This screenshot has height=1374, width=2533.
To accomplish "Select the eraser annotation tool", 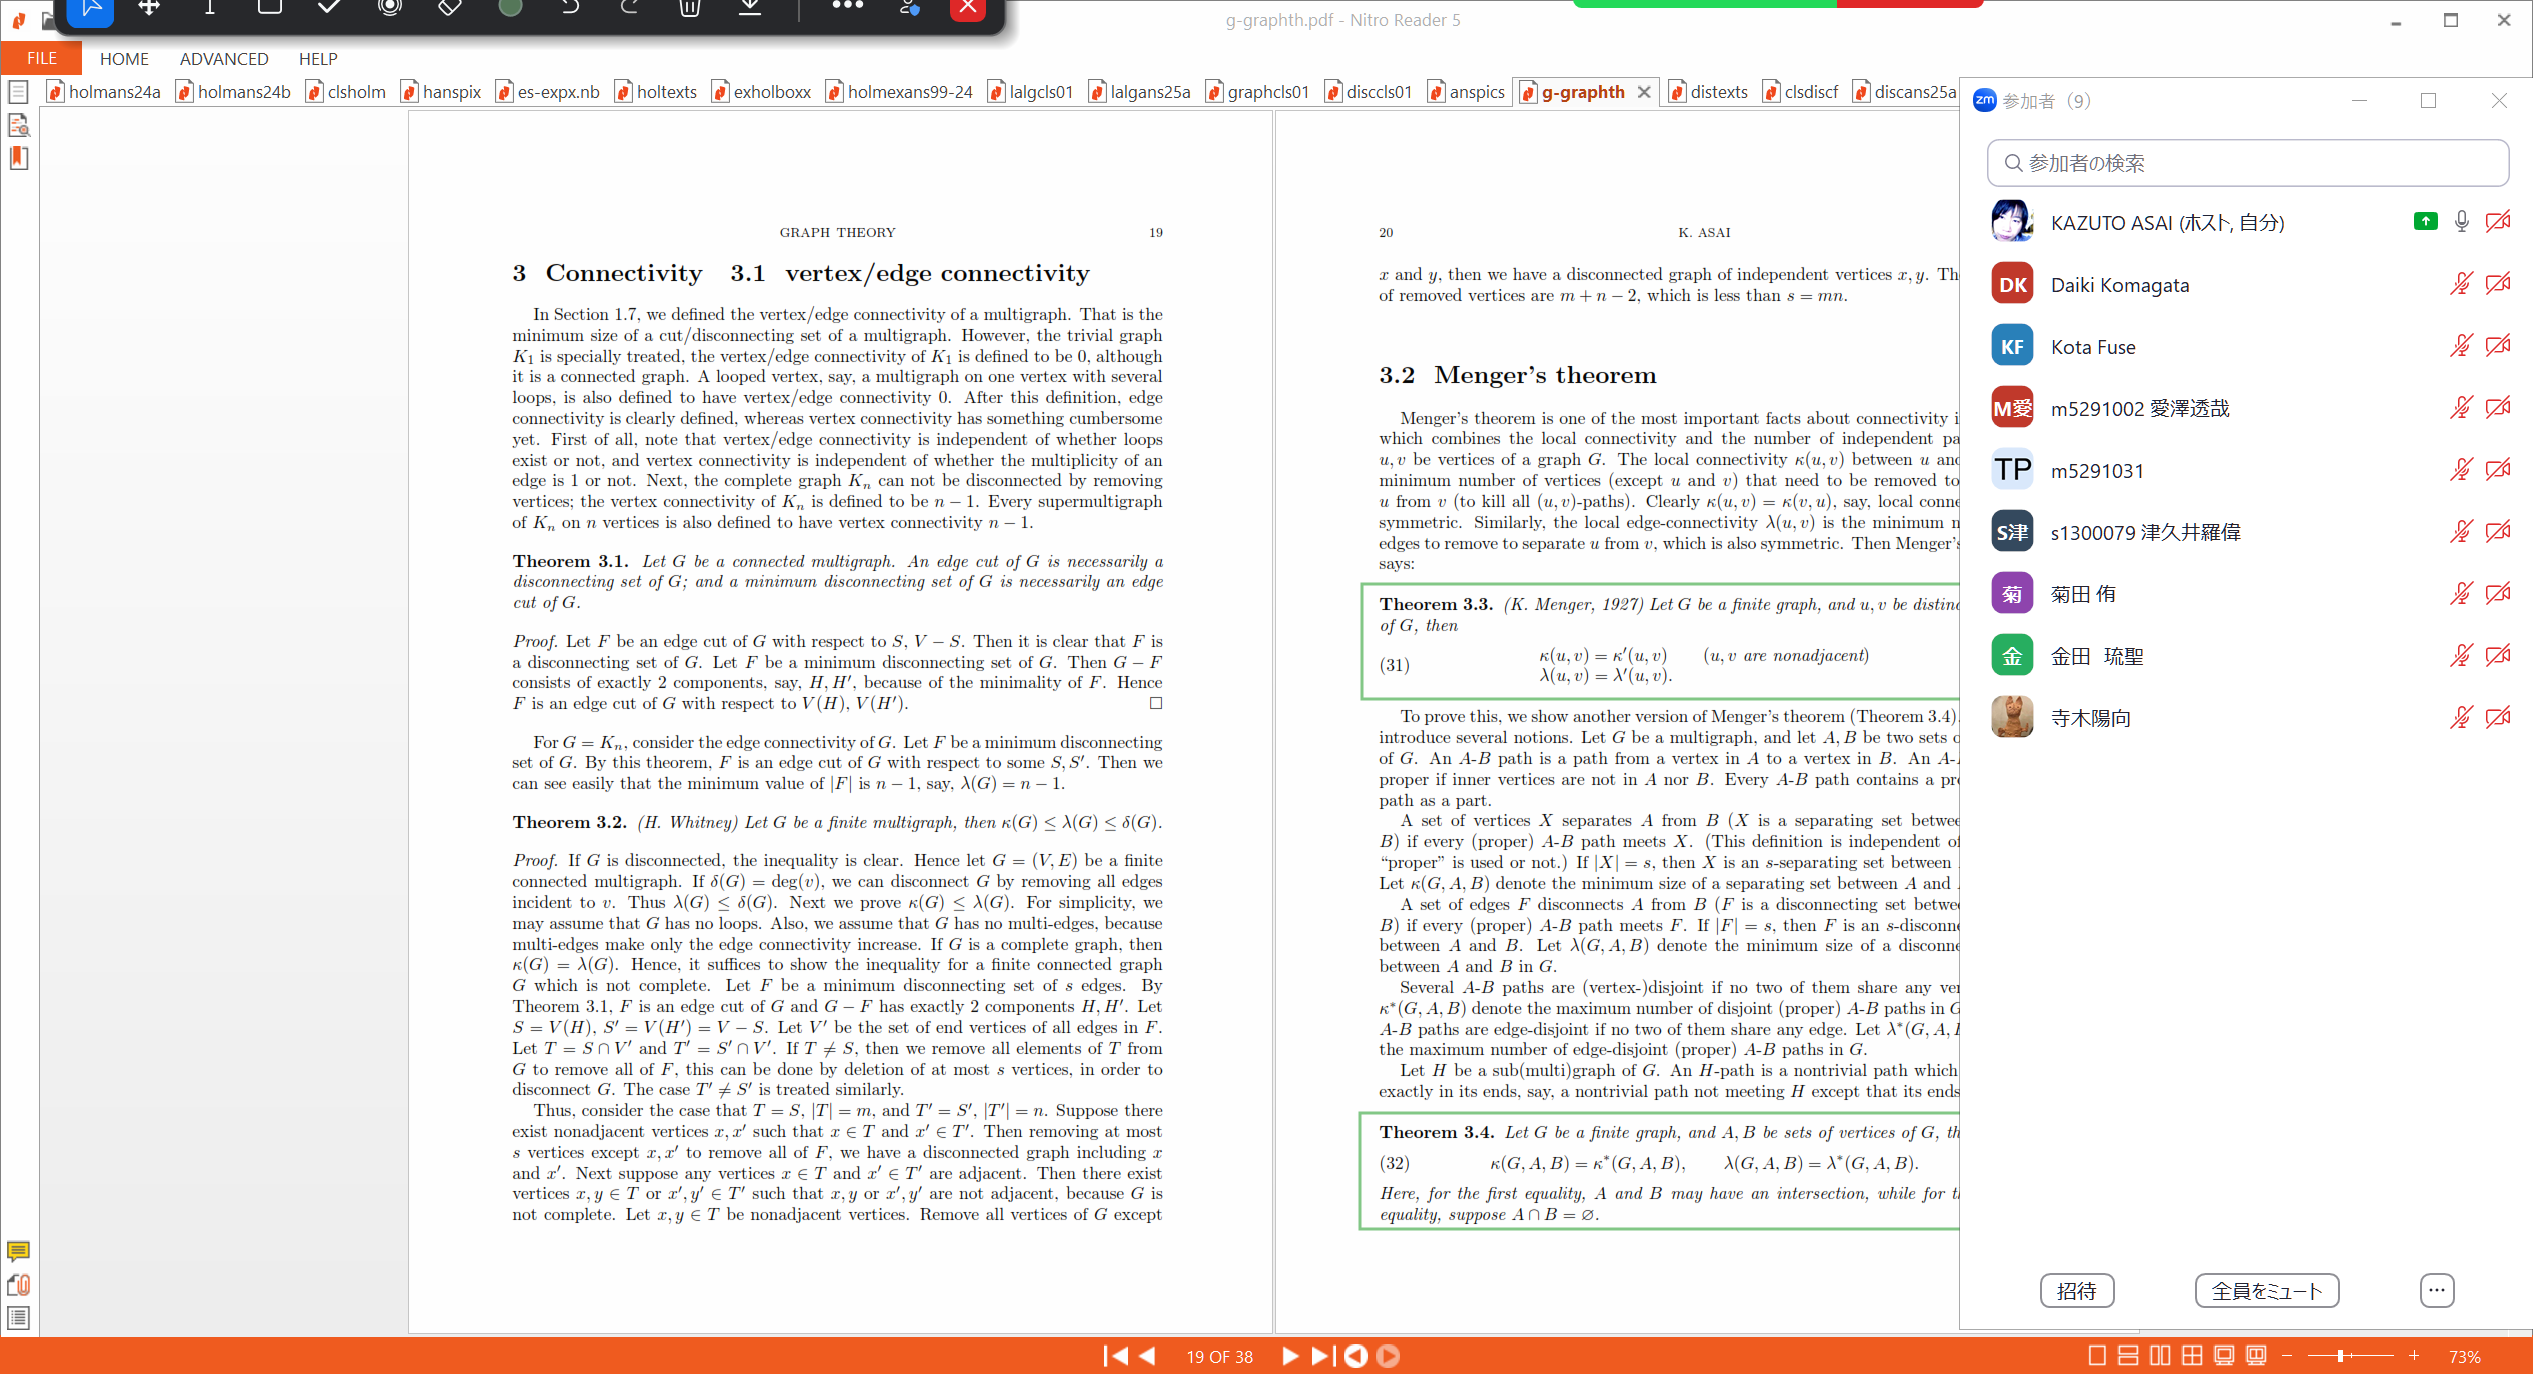I will click(450, 9).
